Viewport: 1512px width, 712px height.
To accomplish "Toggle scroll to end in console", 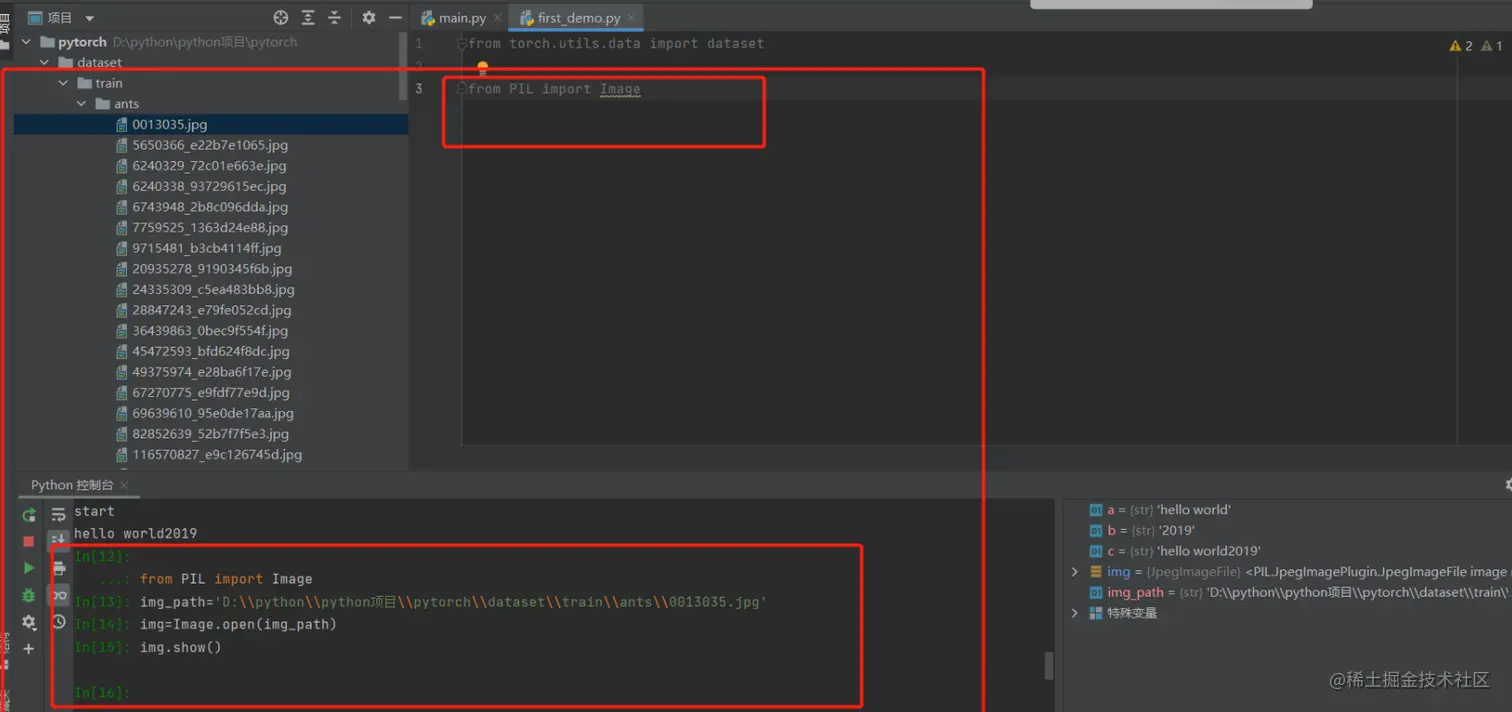I will [59, 541].
